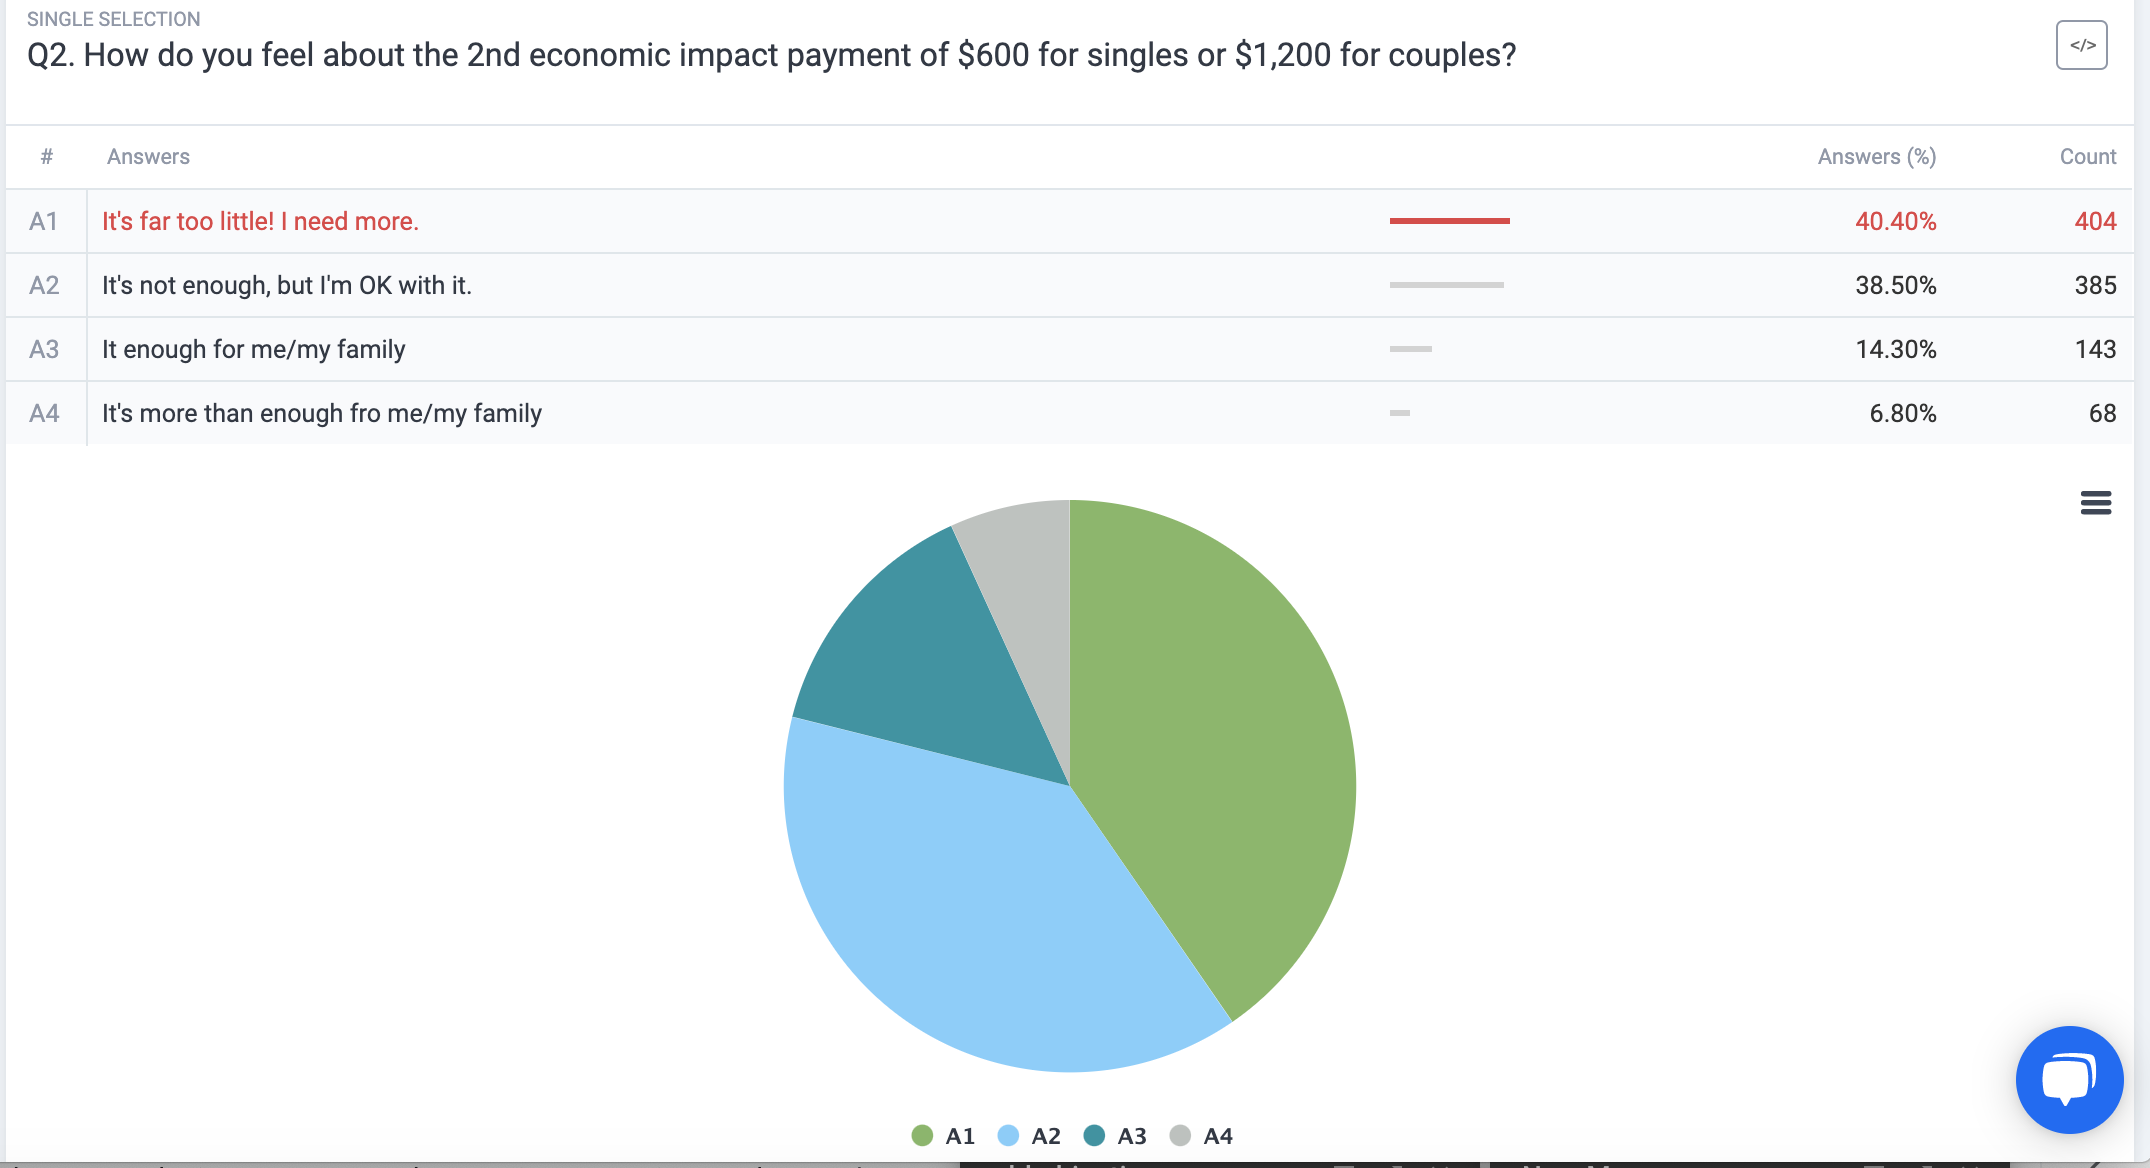The image size is (2150, 1168).
Task: Open the chart hamburger menu
Action: (x=2095, y=503)
